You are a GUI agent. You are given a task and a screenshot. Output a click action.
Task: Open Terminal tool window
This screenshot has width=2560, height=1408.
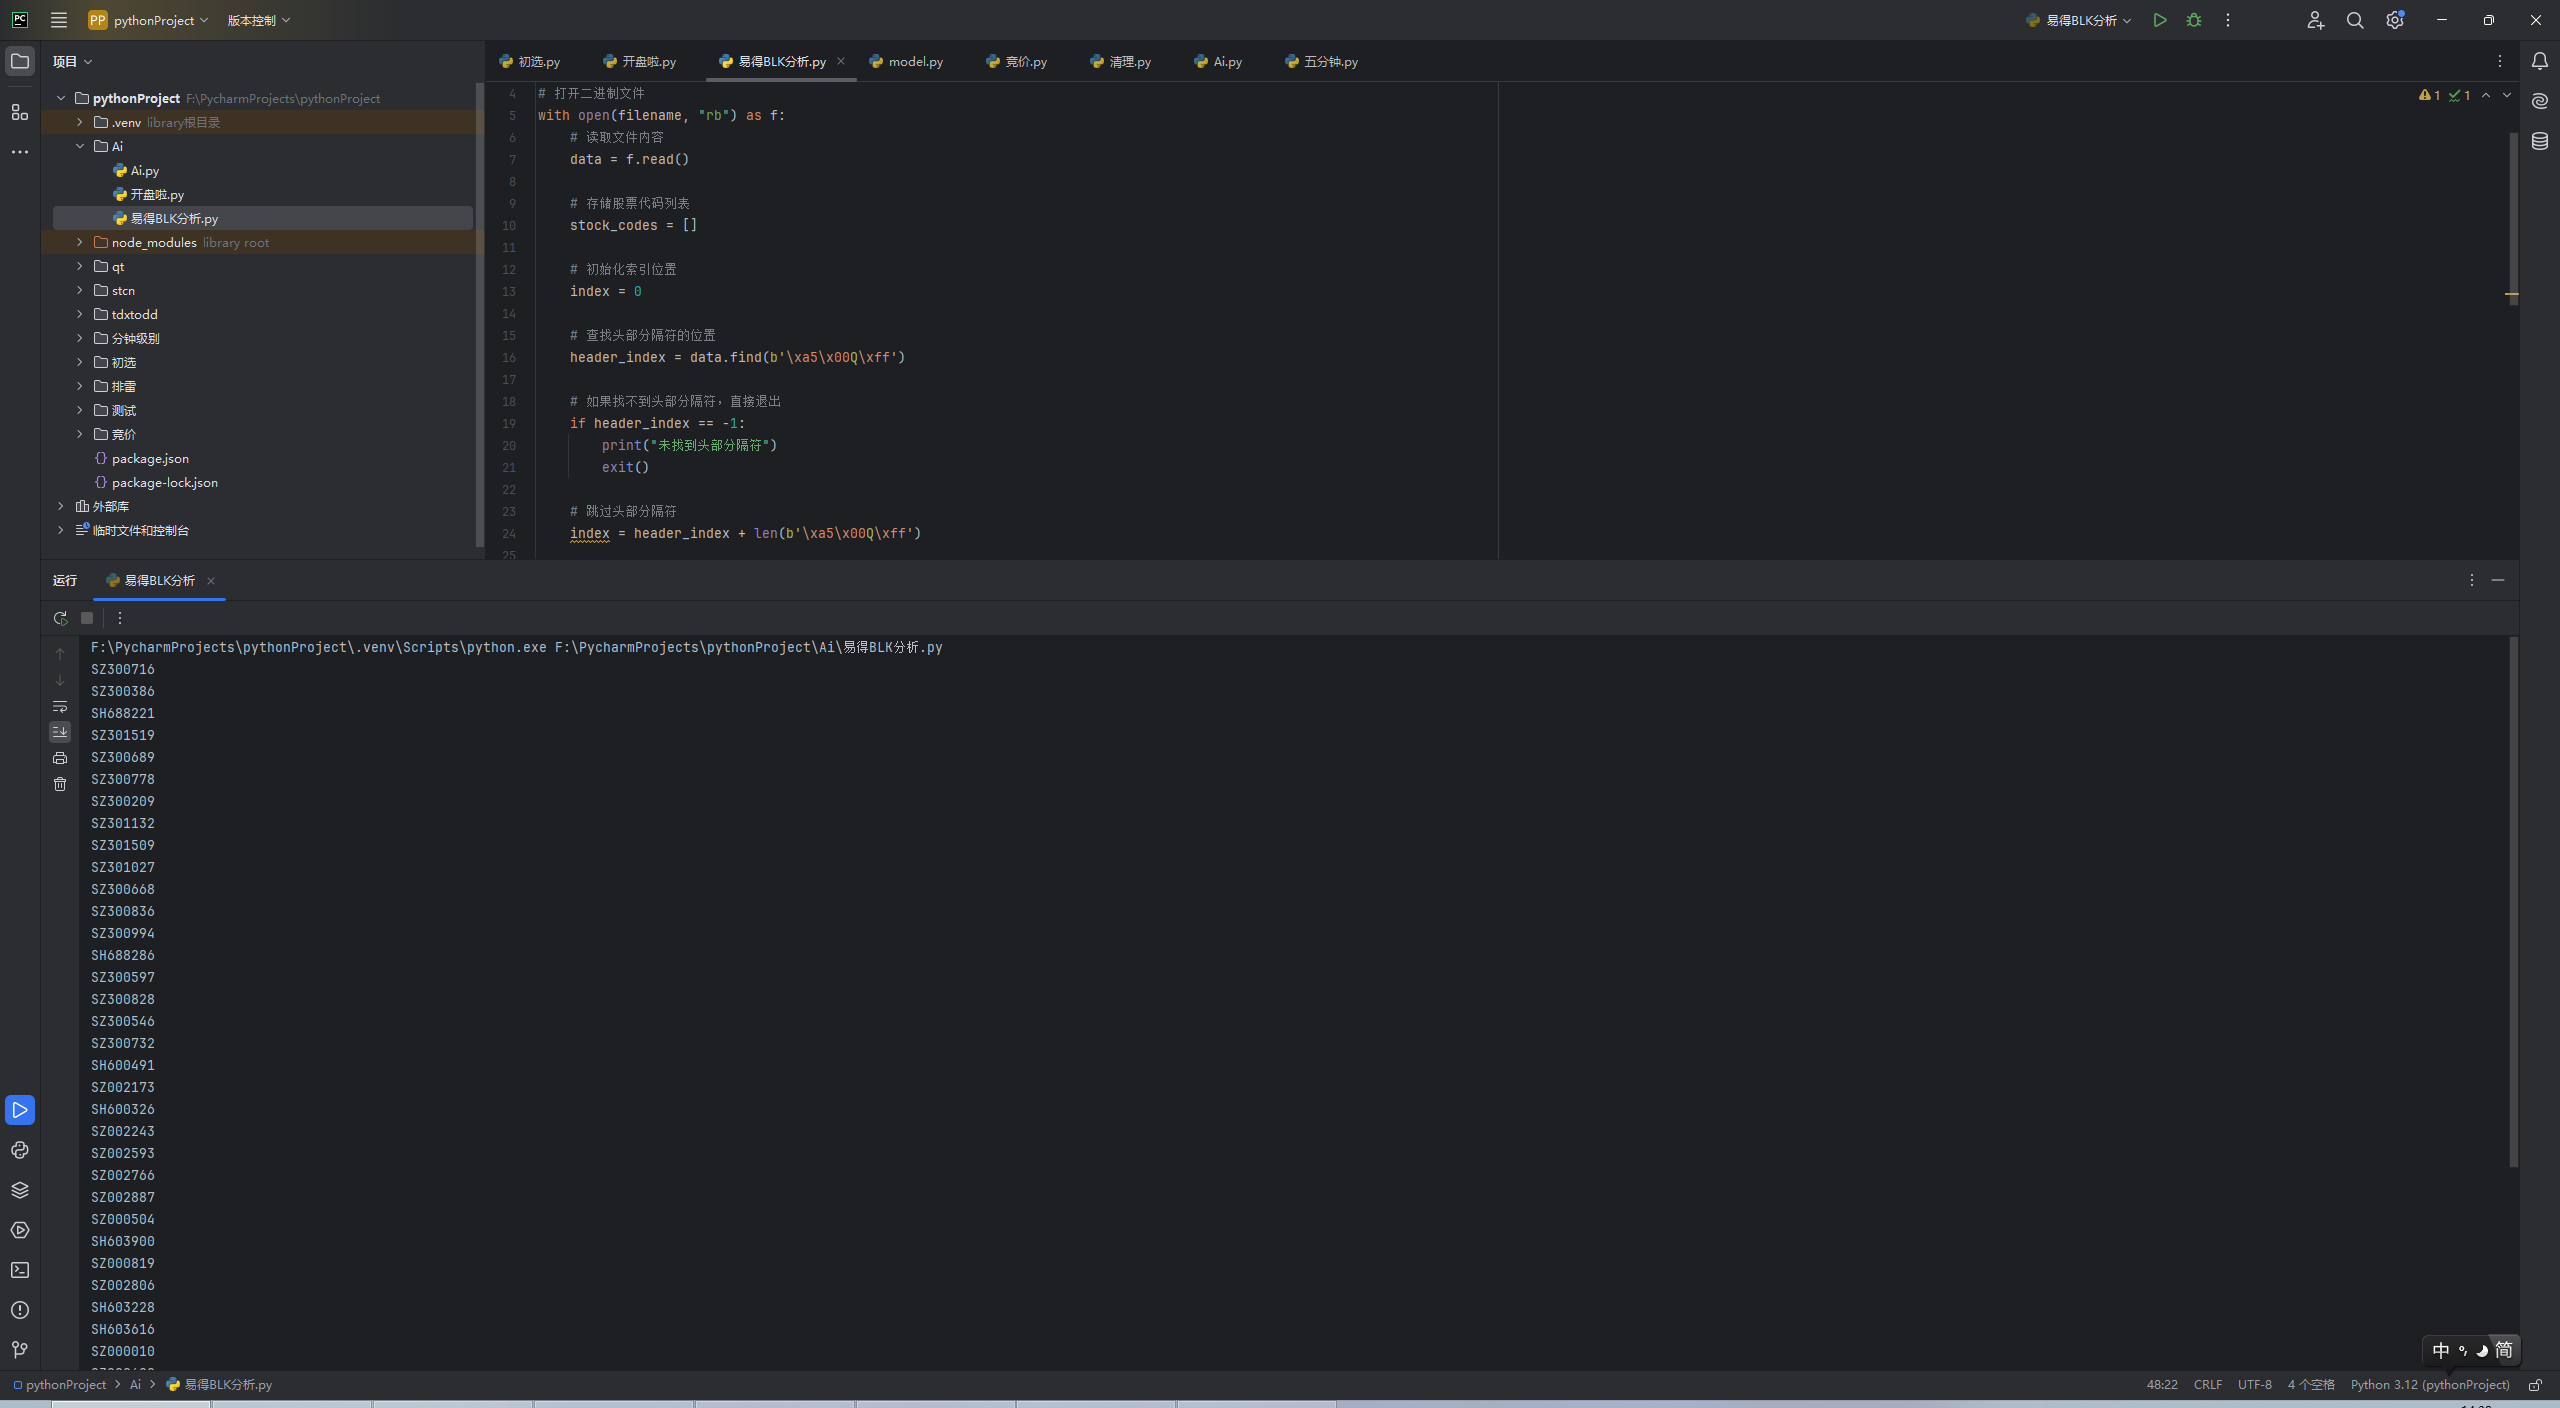click(19, 1270)
